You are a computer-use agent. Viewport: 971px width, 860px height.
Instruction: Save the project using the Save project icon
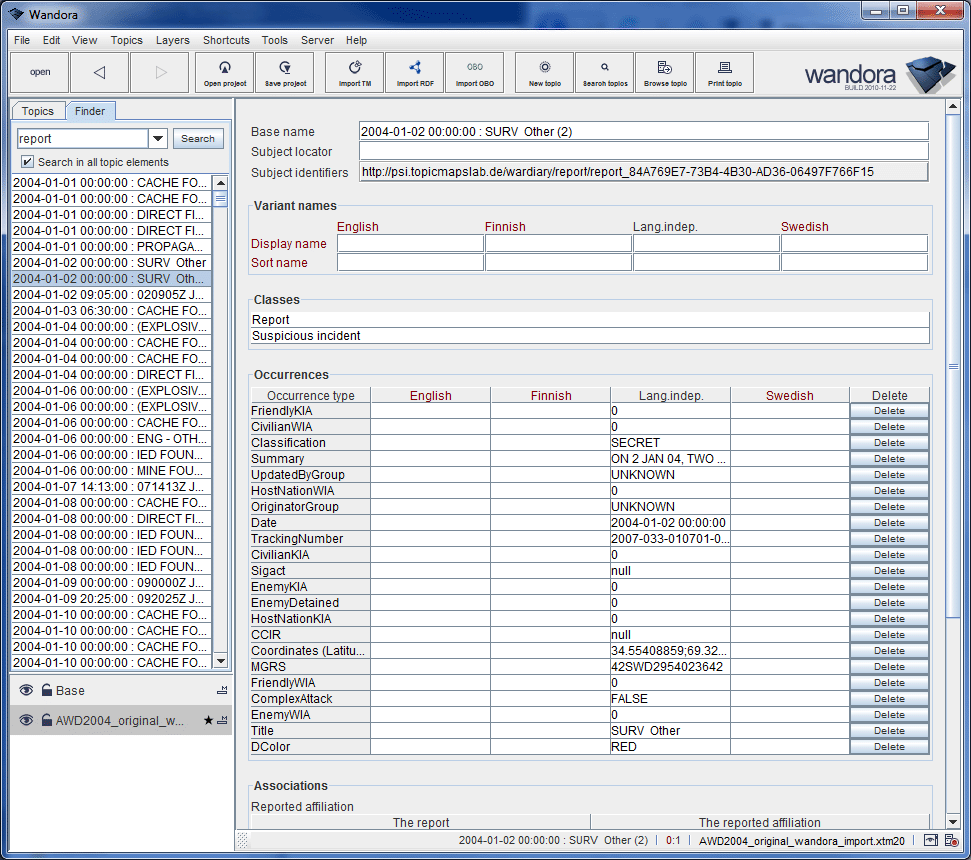click(284, 72)
